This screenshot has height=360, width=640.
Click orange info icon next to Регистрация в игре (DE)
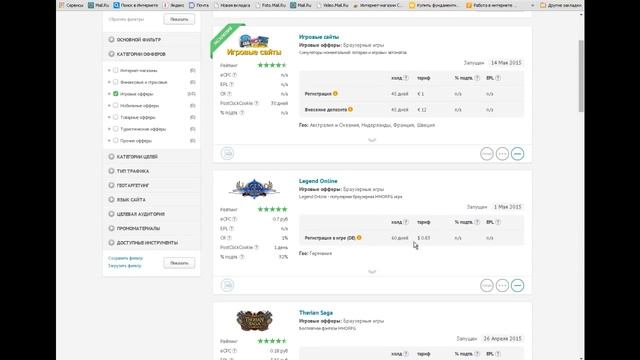(359, 238)
